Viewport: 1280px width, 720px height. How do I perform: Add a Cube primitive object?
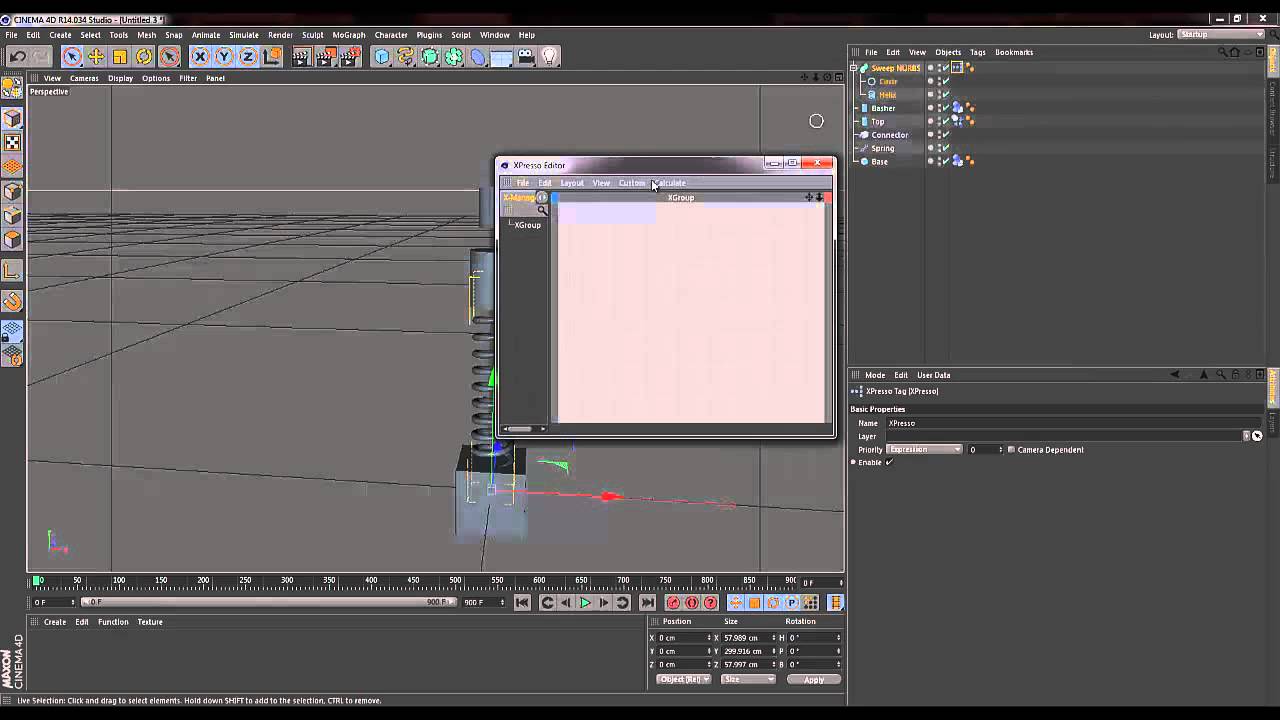click(x=382, y=57)
